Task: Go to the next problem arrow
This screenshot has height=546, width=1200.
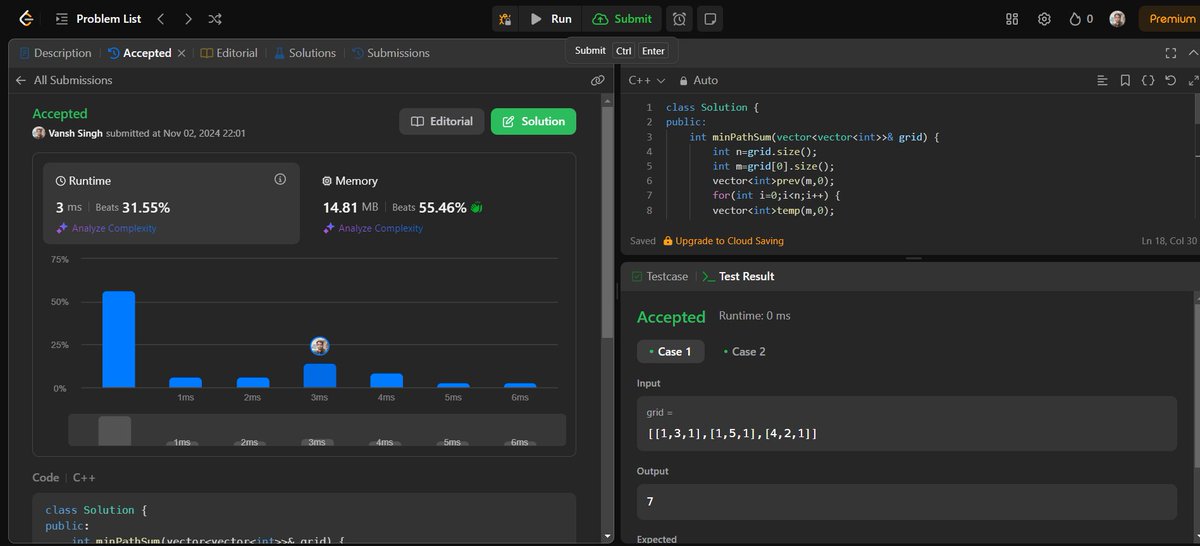Action: tap(187, 18)
